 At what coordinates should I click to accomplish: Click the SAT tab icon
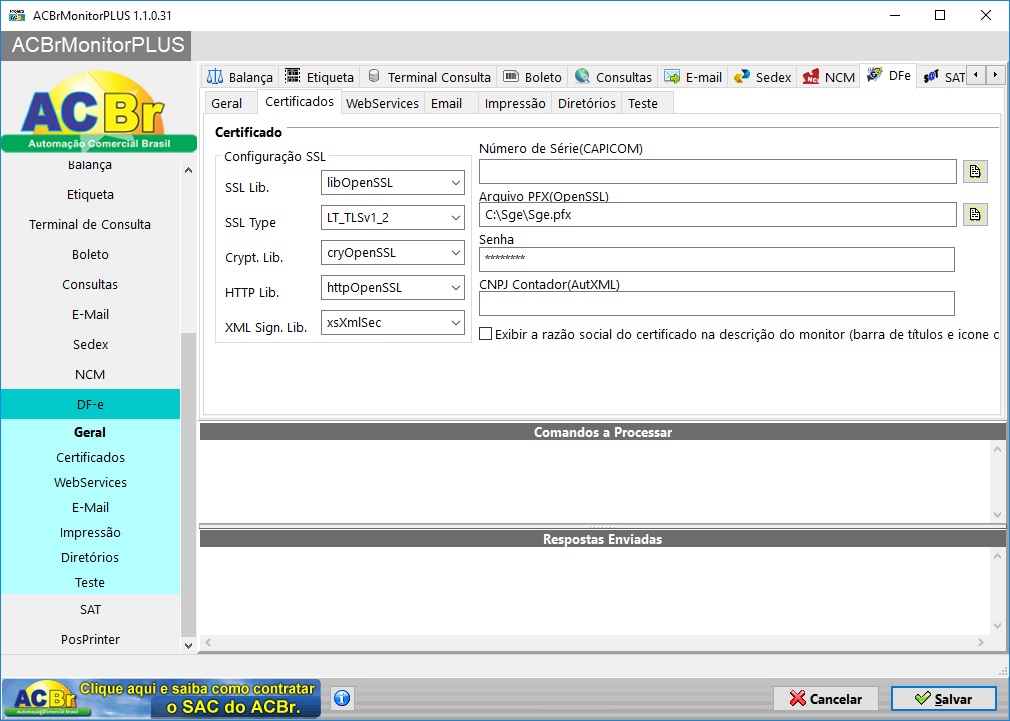[931, 77]
